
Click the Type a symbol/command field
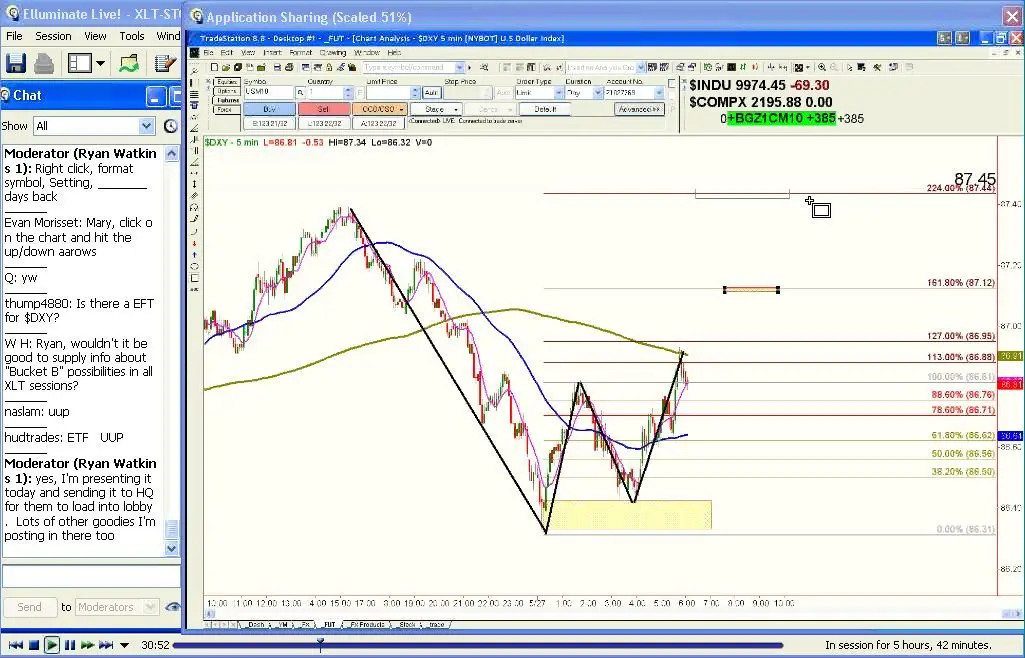[x=413, y=67]
